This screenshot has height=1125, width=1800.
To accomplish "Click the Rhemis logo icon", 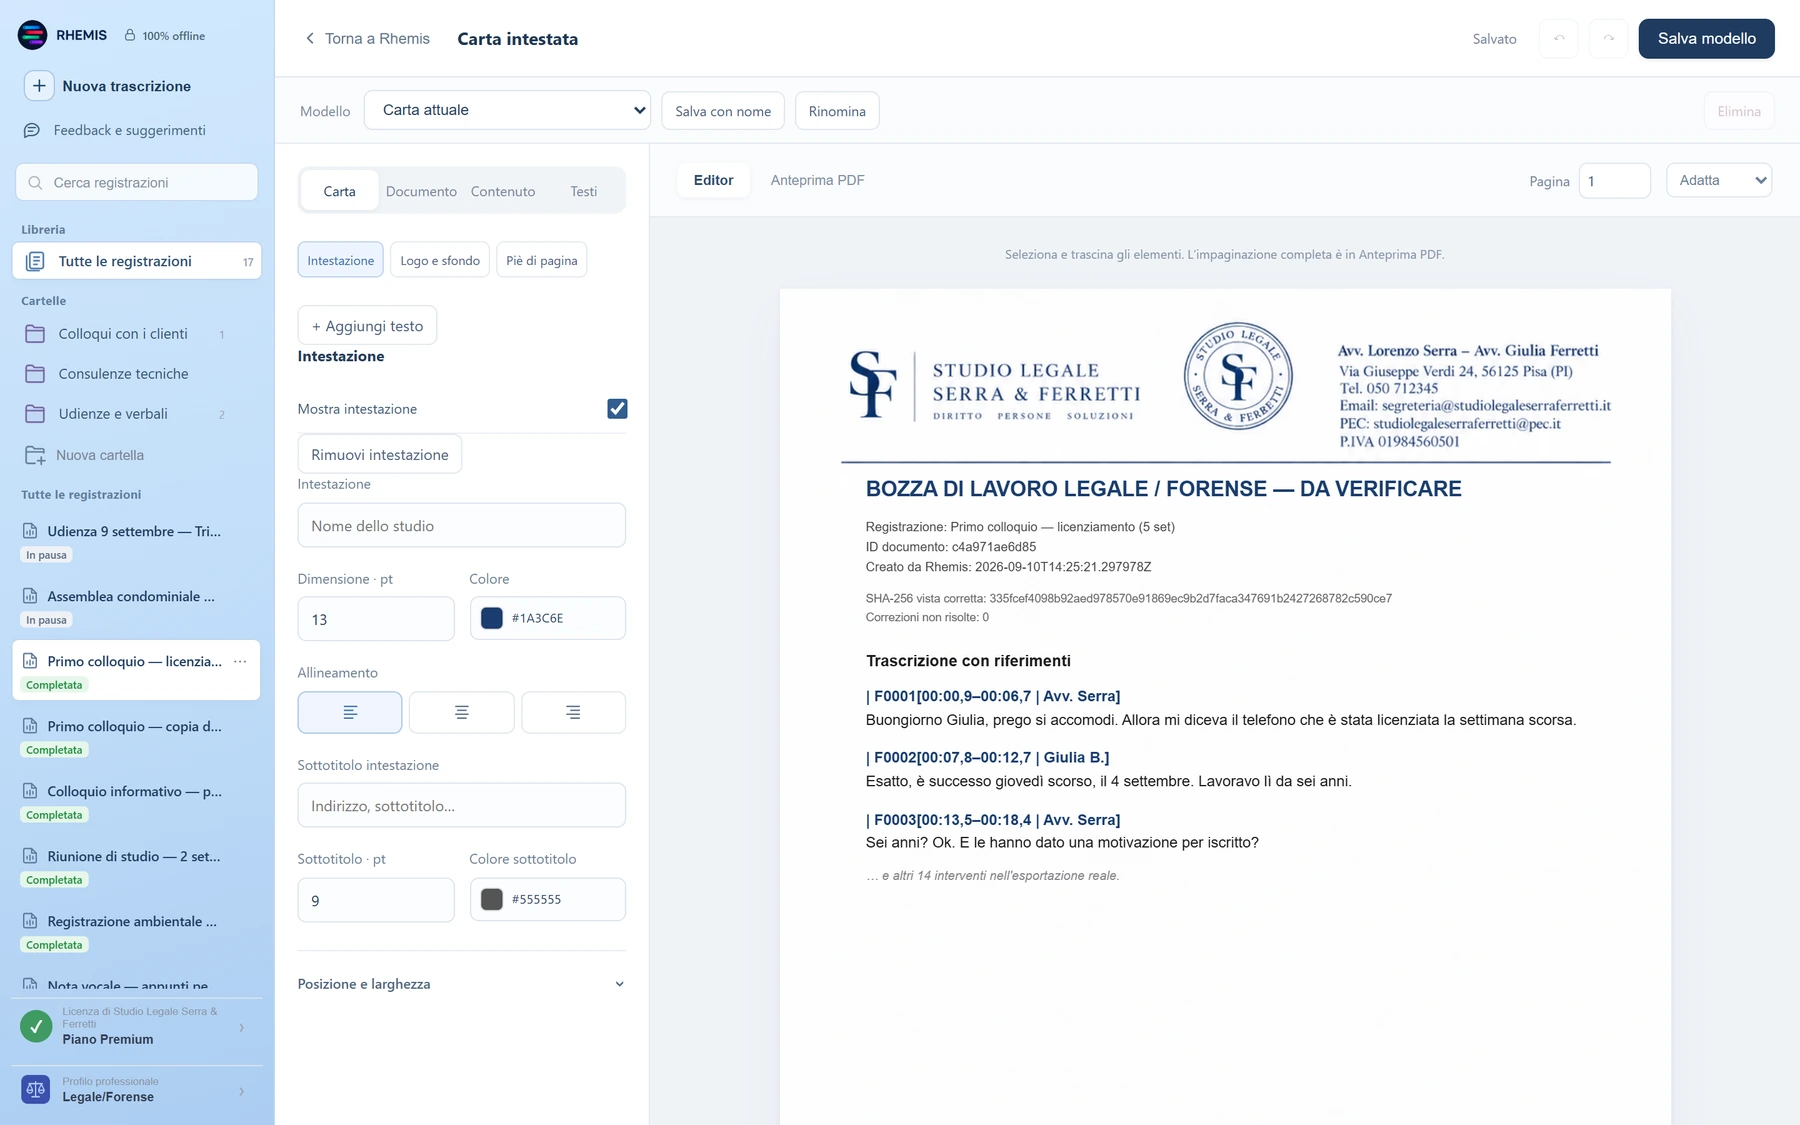I will 32,35.
